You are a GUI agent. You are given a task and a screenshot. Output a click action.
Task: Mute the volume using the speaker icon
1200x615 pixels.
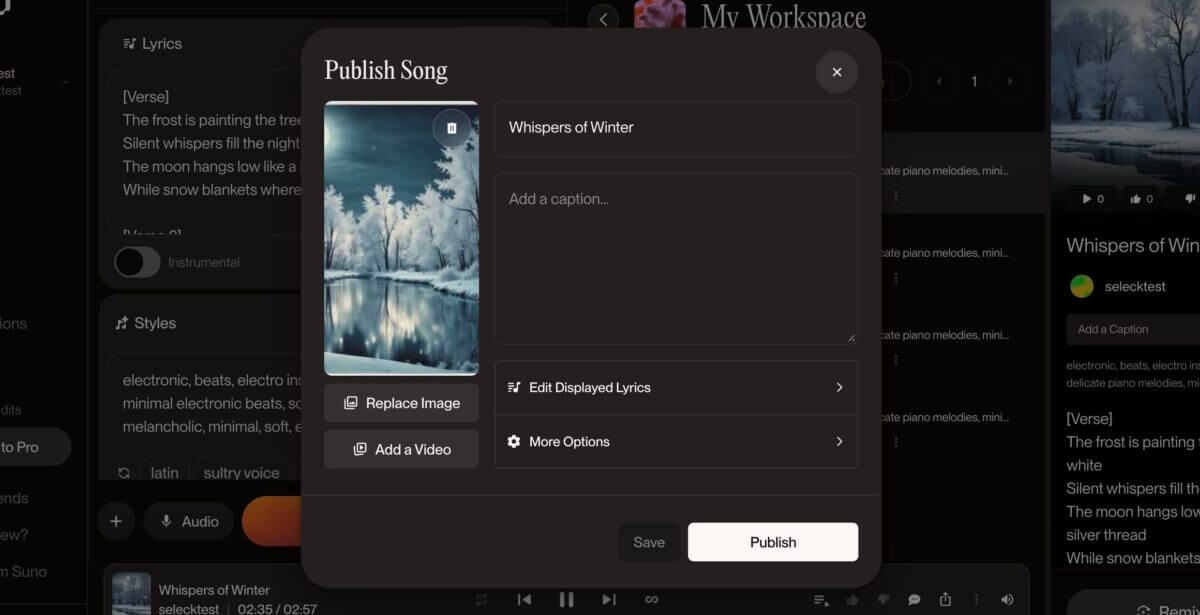point(1007,599)
